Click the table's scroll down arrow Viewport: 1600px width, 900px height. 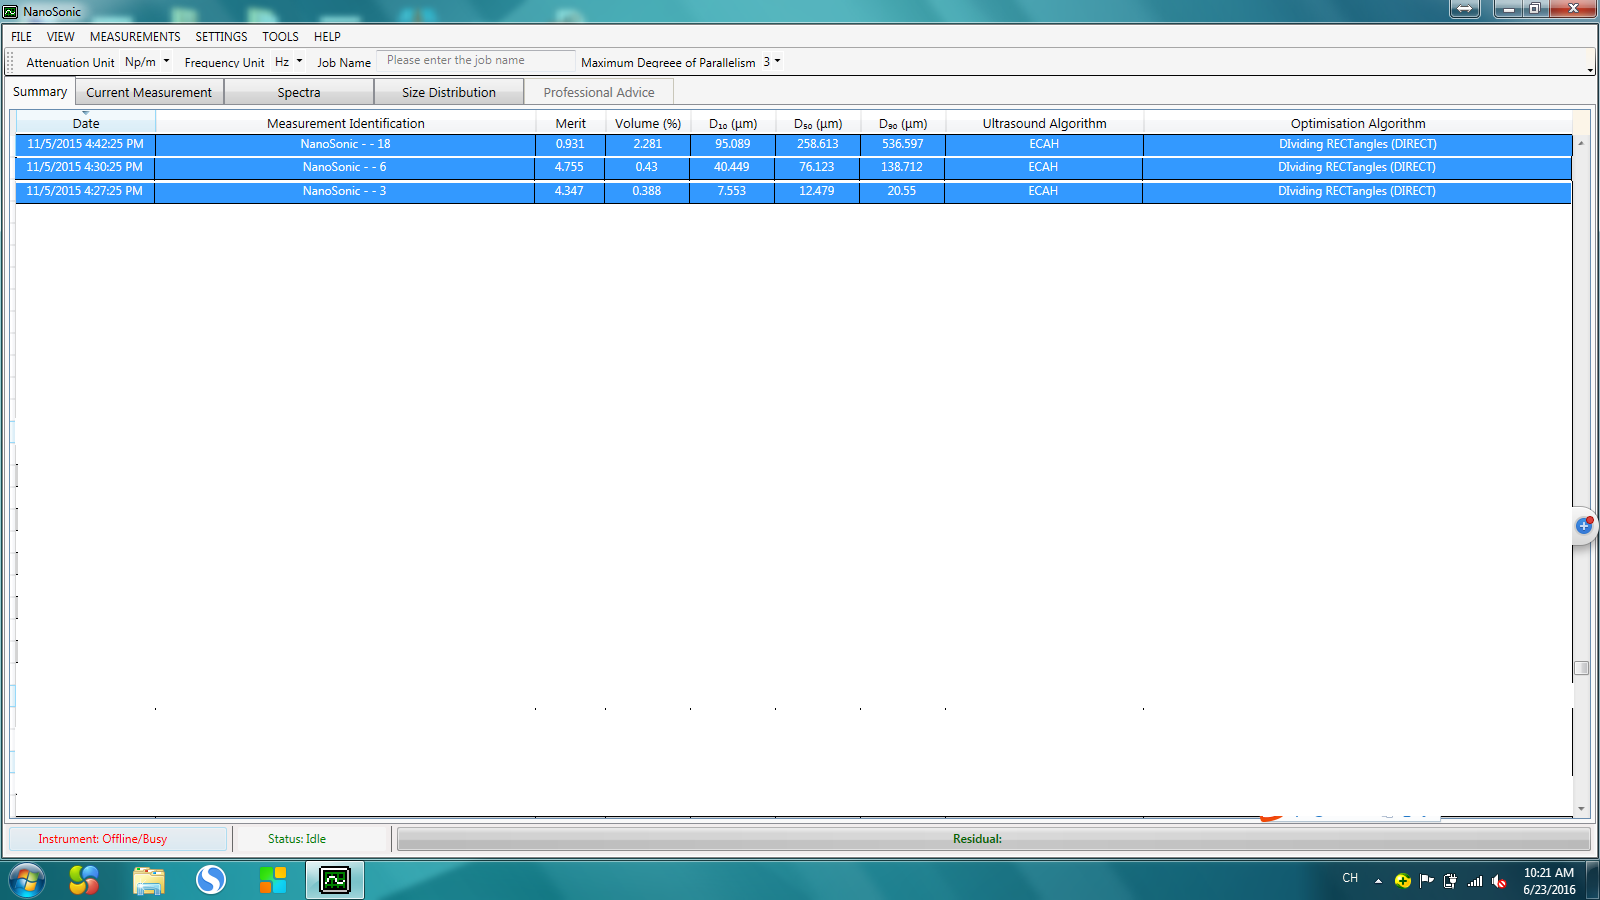coord(1581,808)
